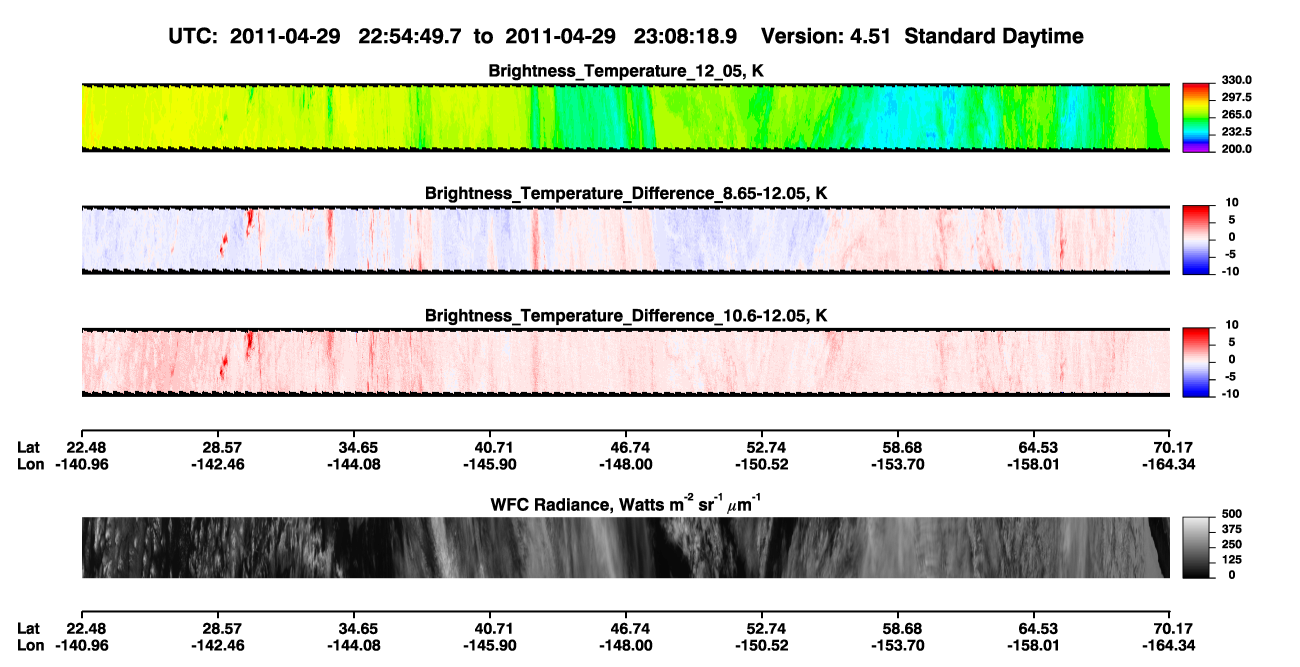Click longitude '-144.08' on axis under WFC strip
The width and height of the screenshot is (1300, 667).
(x=352, y=646)
